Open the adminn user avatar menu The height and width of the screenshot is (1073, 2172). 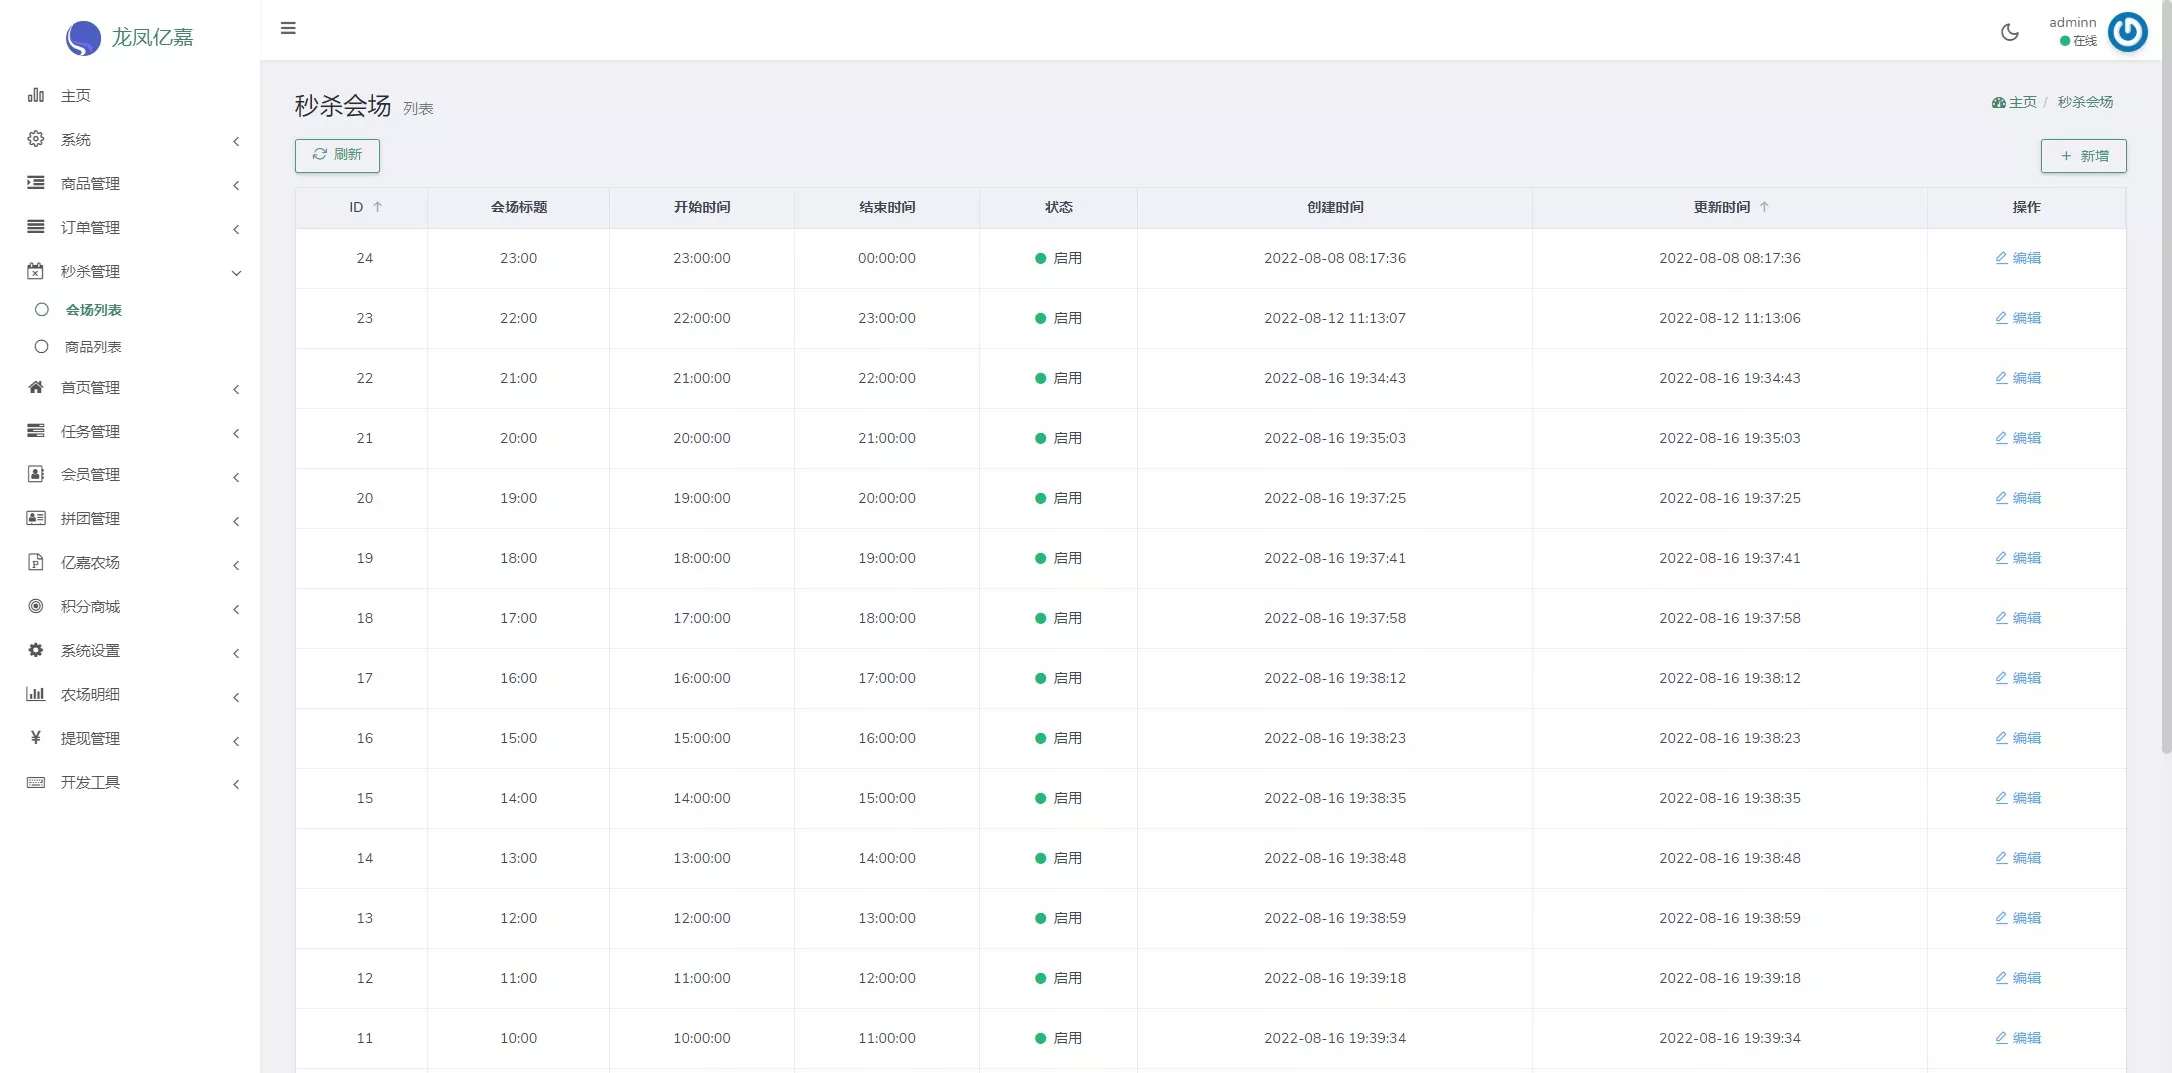coord(2127,32)
